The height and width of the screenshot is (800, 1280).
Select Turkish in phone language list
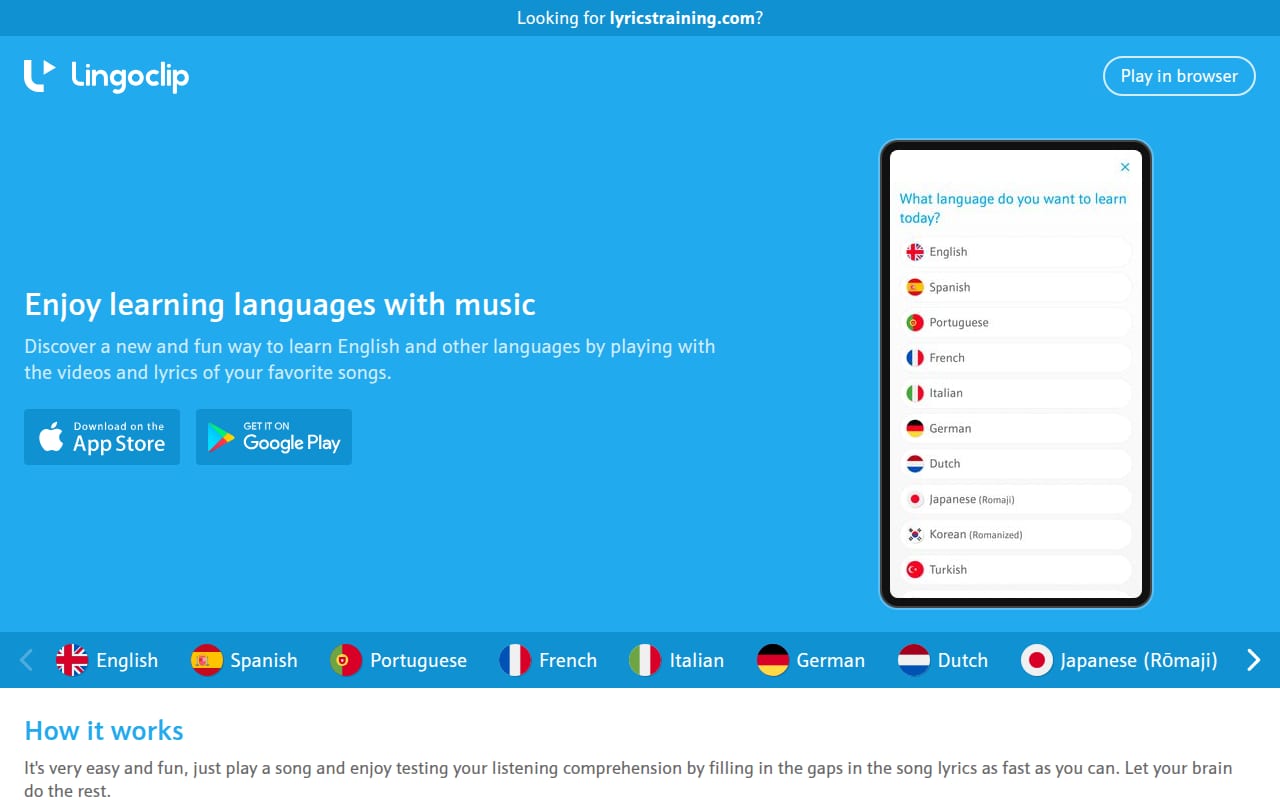1015,569
